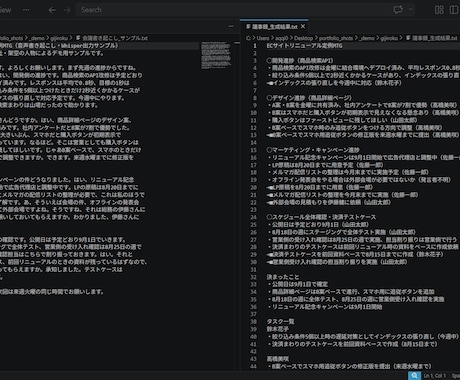Click line 32 text 決まったこと
The height and width of the screenshot is (380, 460).
tap(283, 277)
